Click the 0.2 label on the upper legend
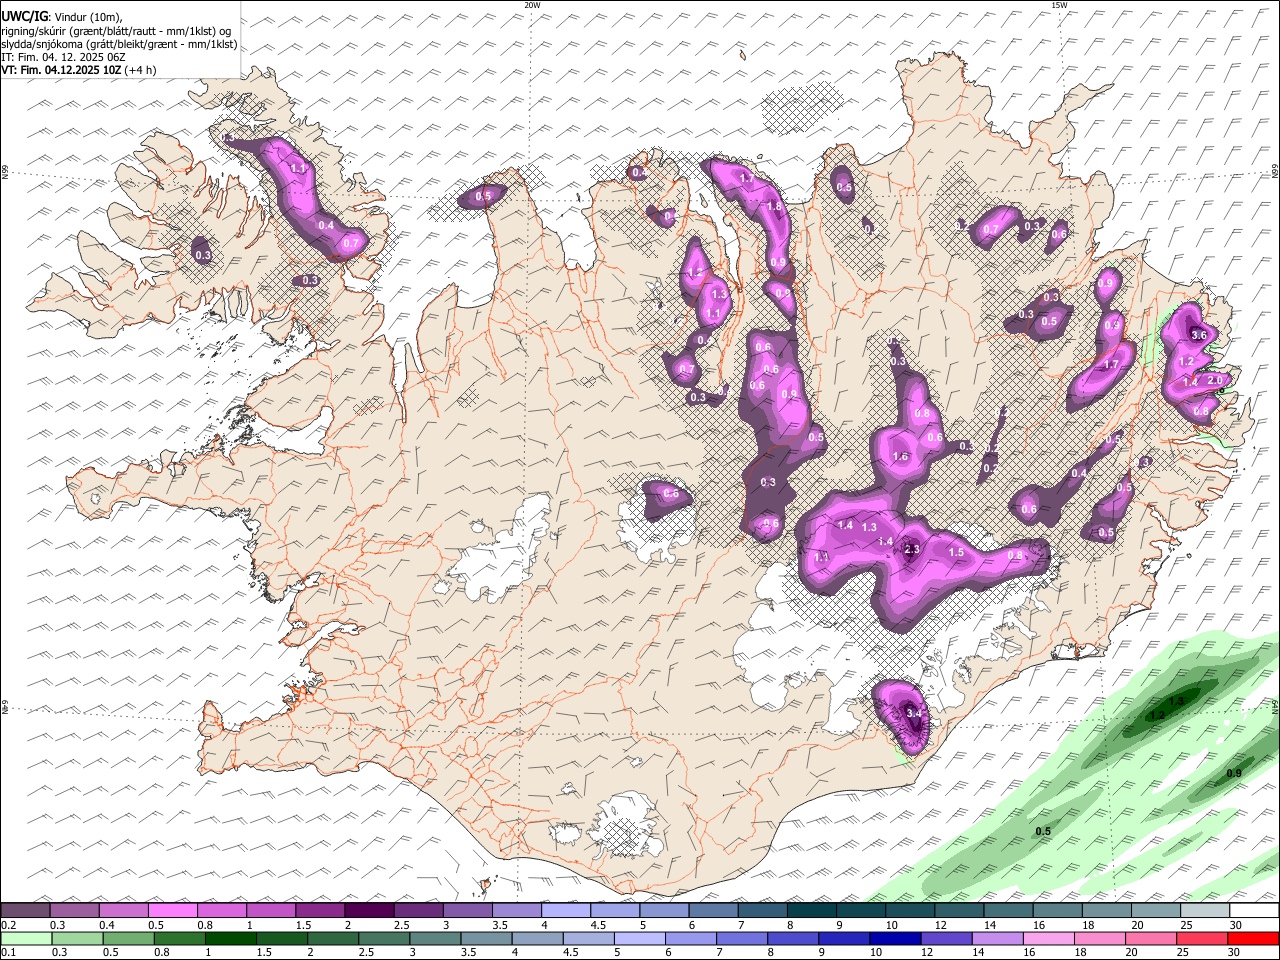This screenshot has width=1280, height=960. coord(7,925)
